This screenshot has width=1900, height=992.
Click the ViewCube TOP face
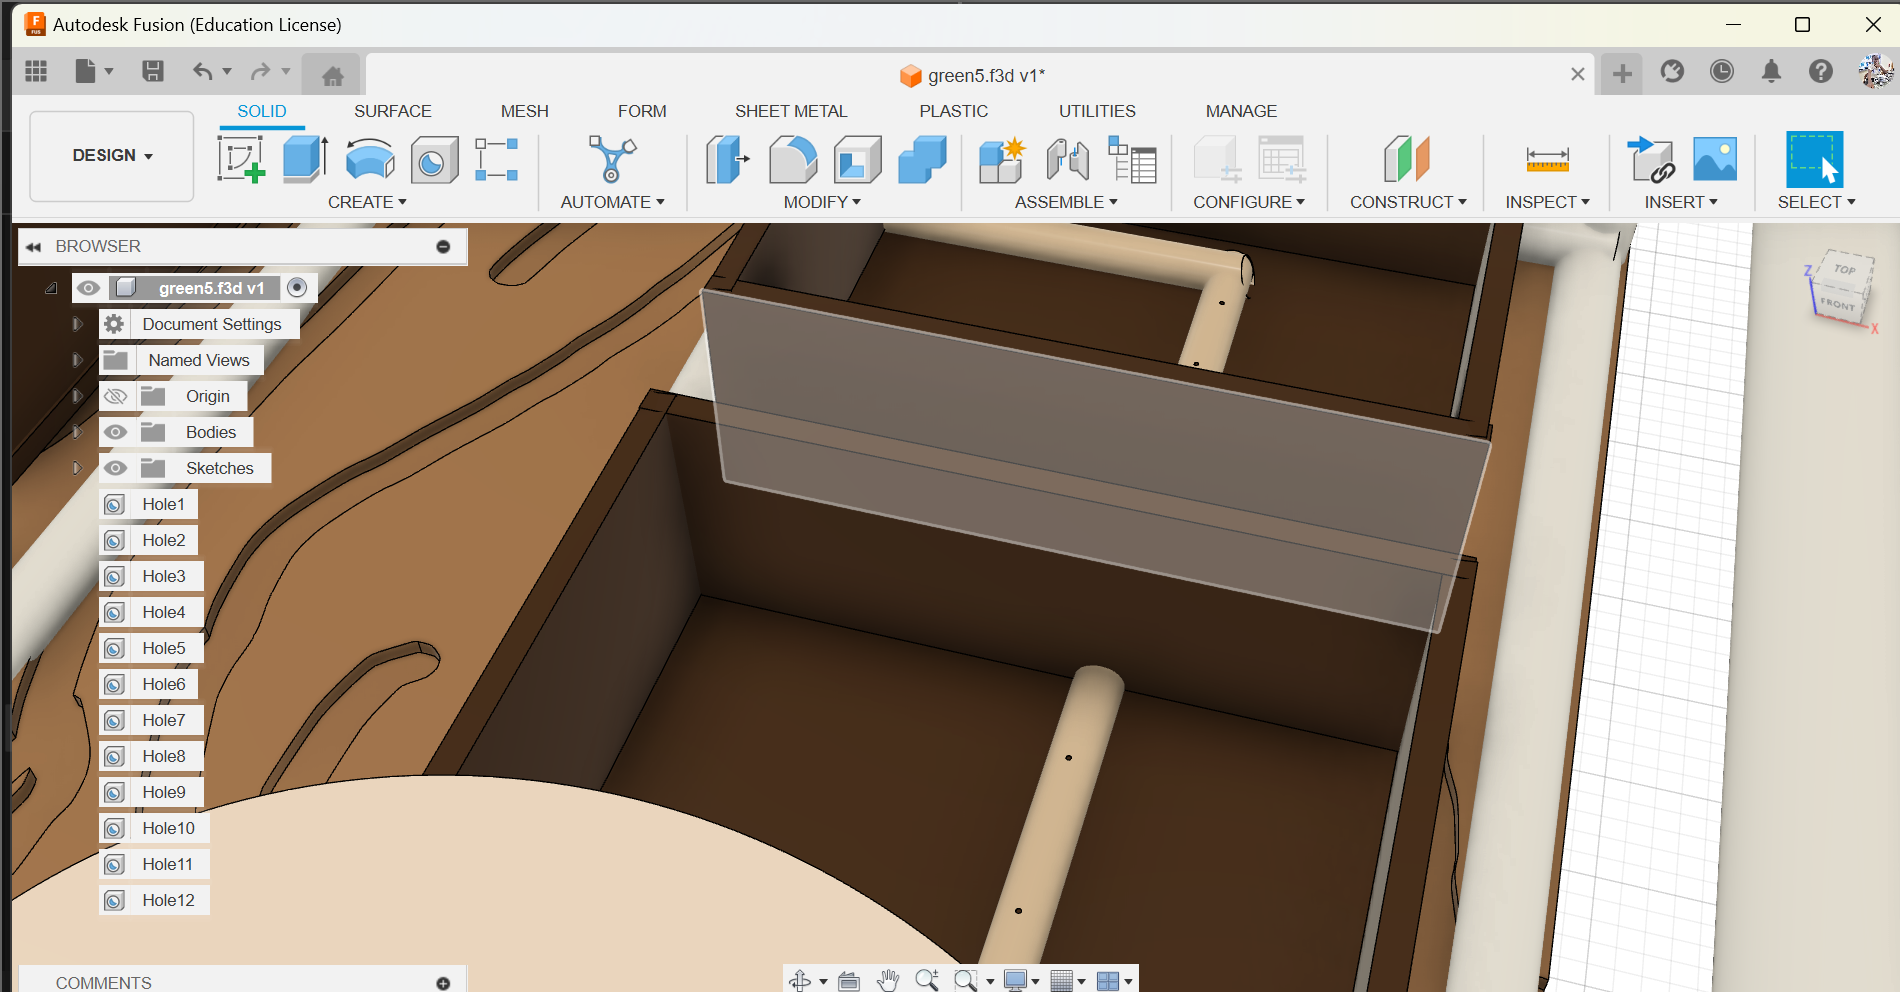(x=1844, y=270)
